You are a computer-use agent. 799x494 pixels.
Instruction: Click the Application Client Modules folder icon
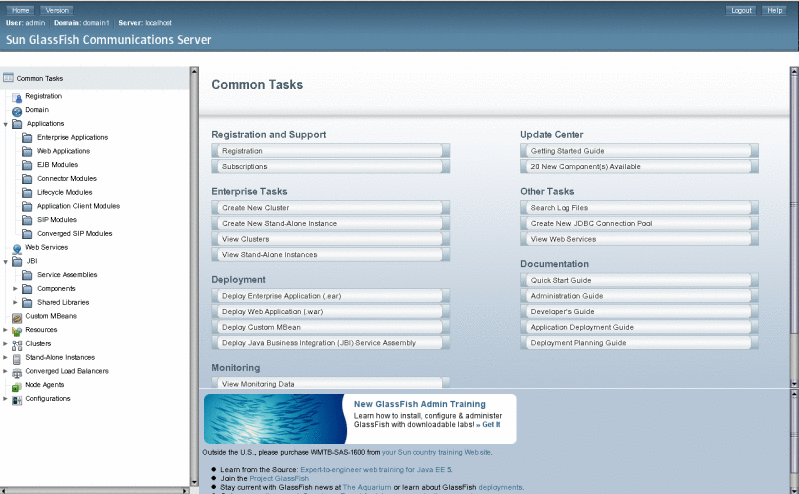point(27,206)
